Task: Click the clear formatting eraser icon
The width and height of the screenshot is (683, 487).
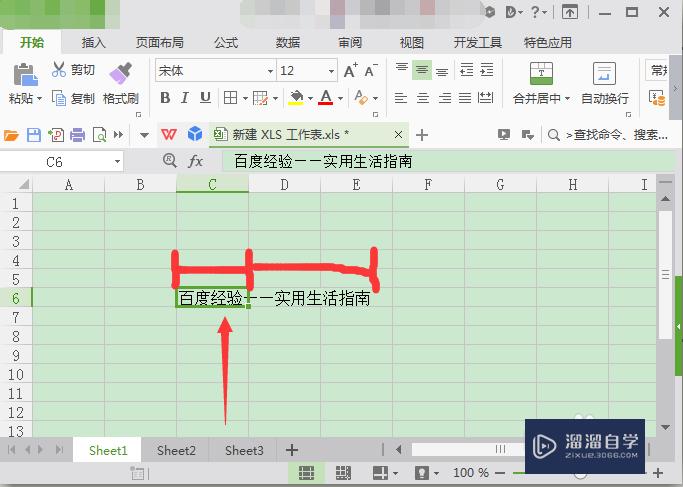Action: coord(361,98)
